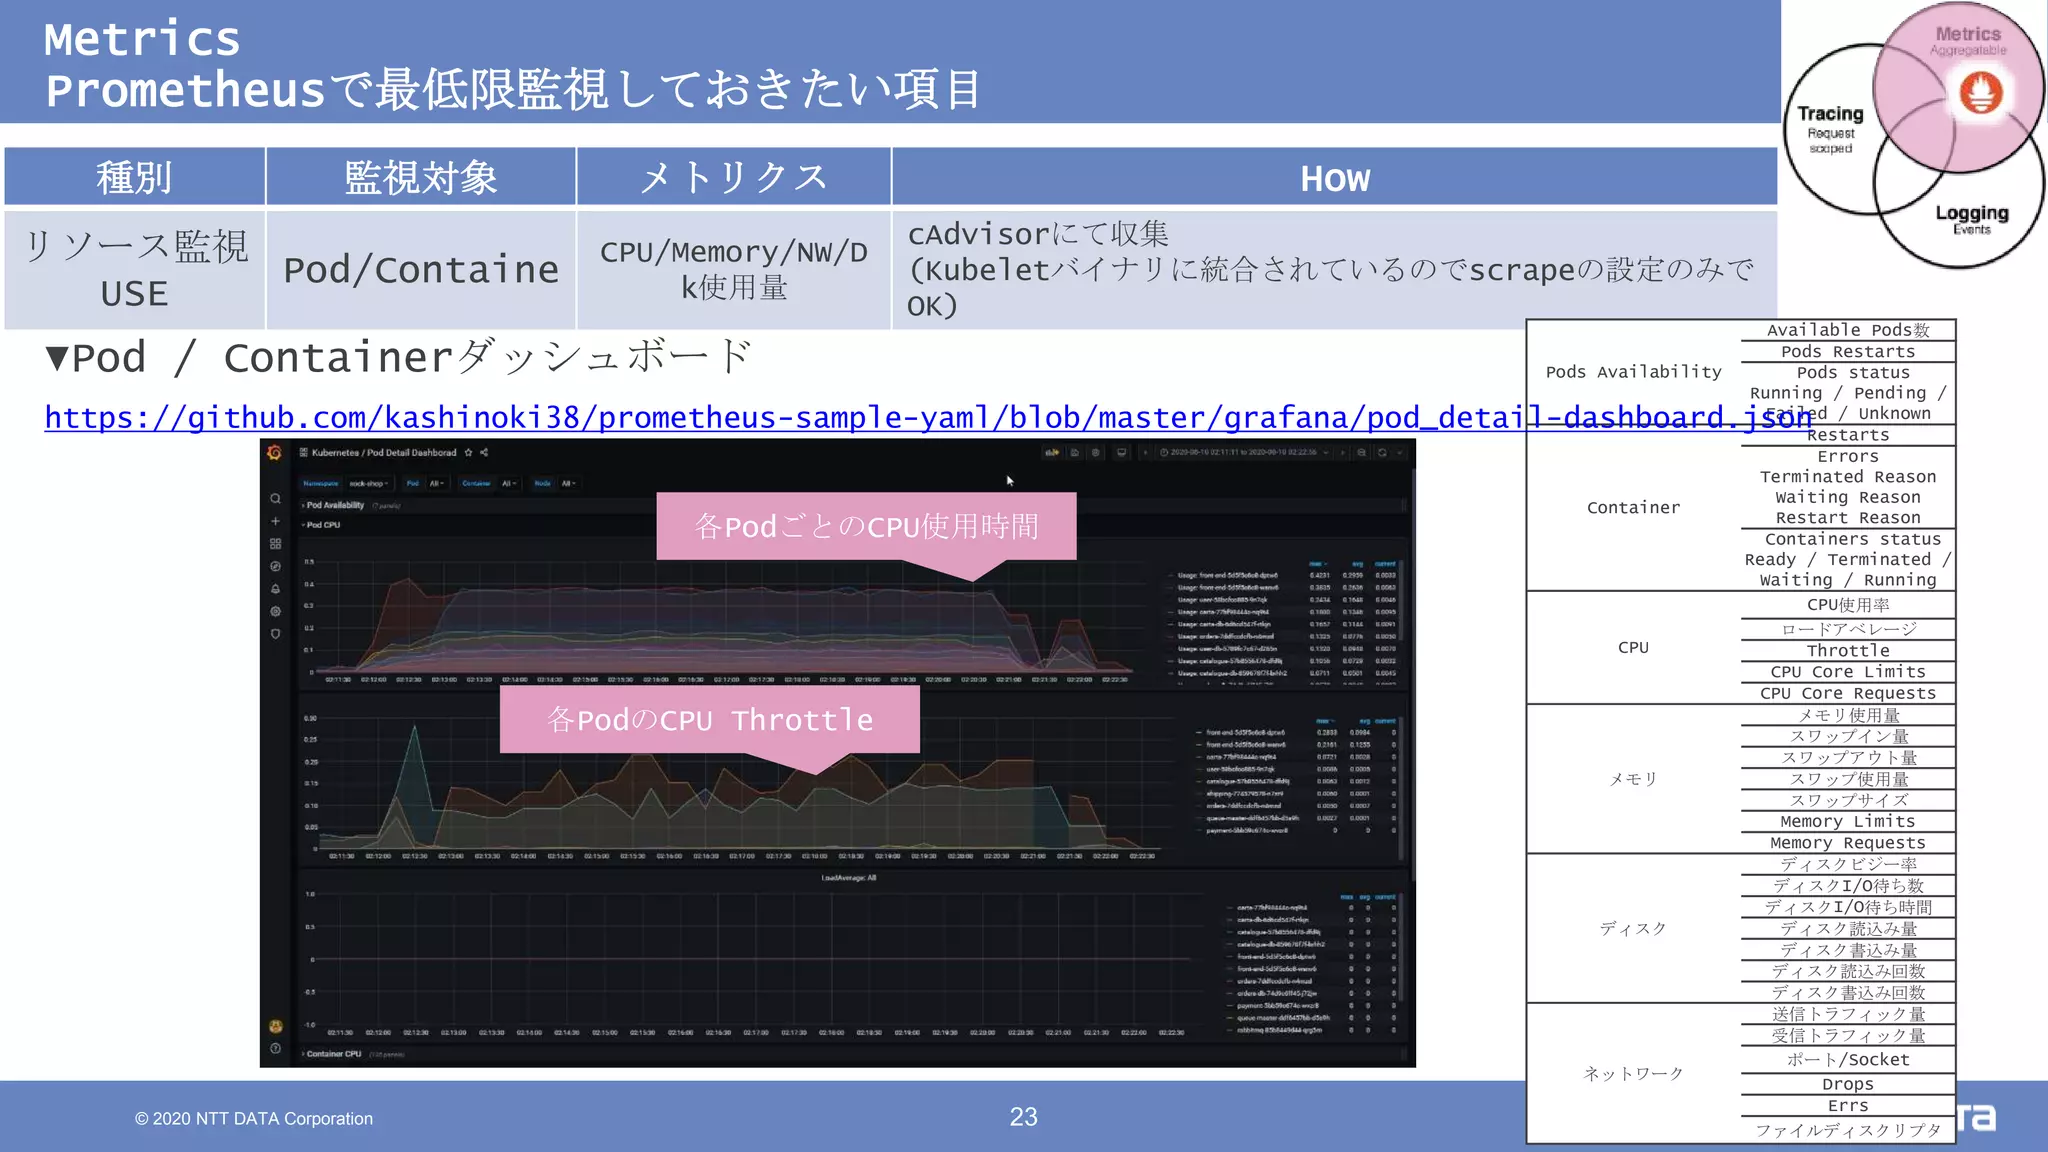Open the Configuration gear icon in sidebar
2048x1152 pixels.
275,611
